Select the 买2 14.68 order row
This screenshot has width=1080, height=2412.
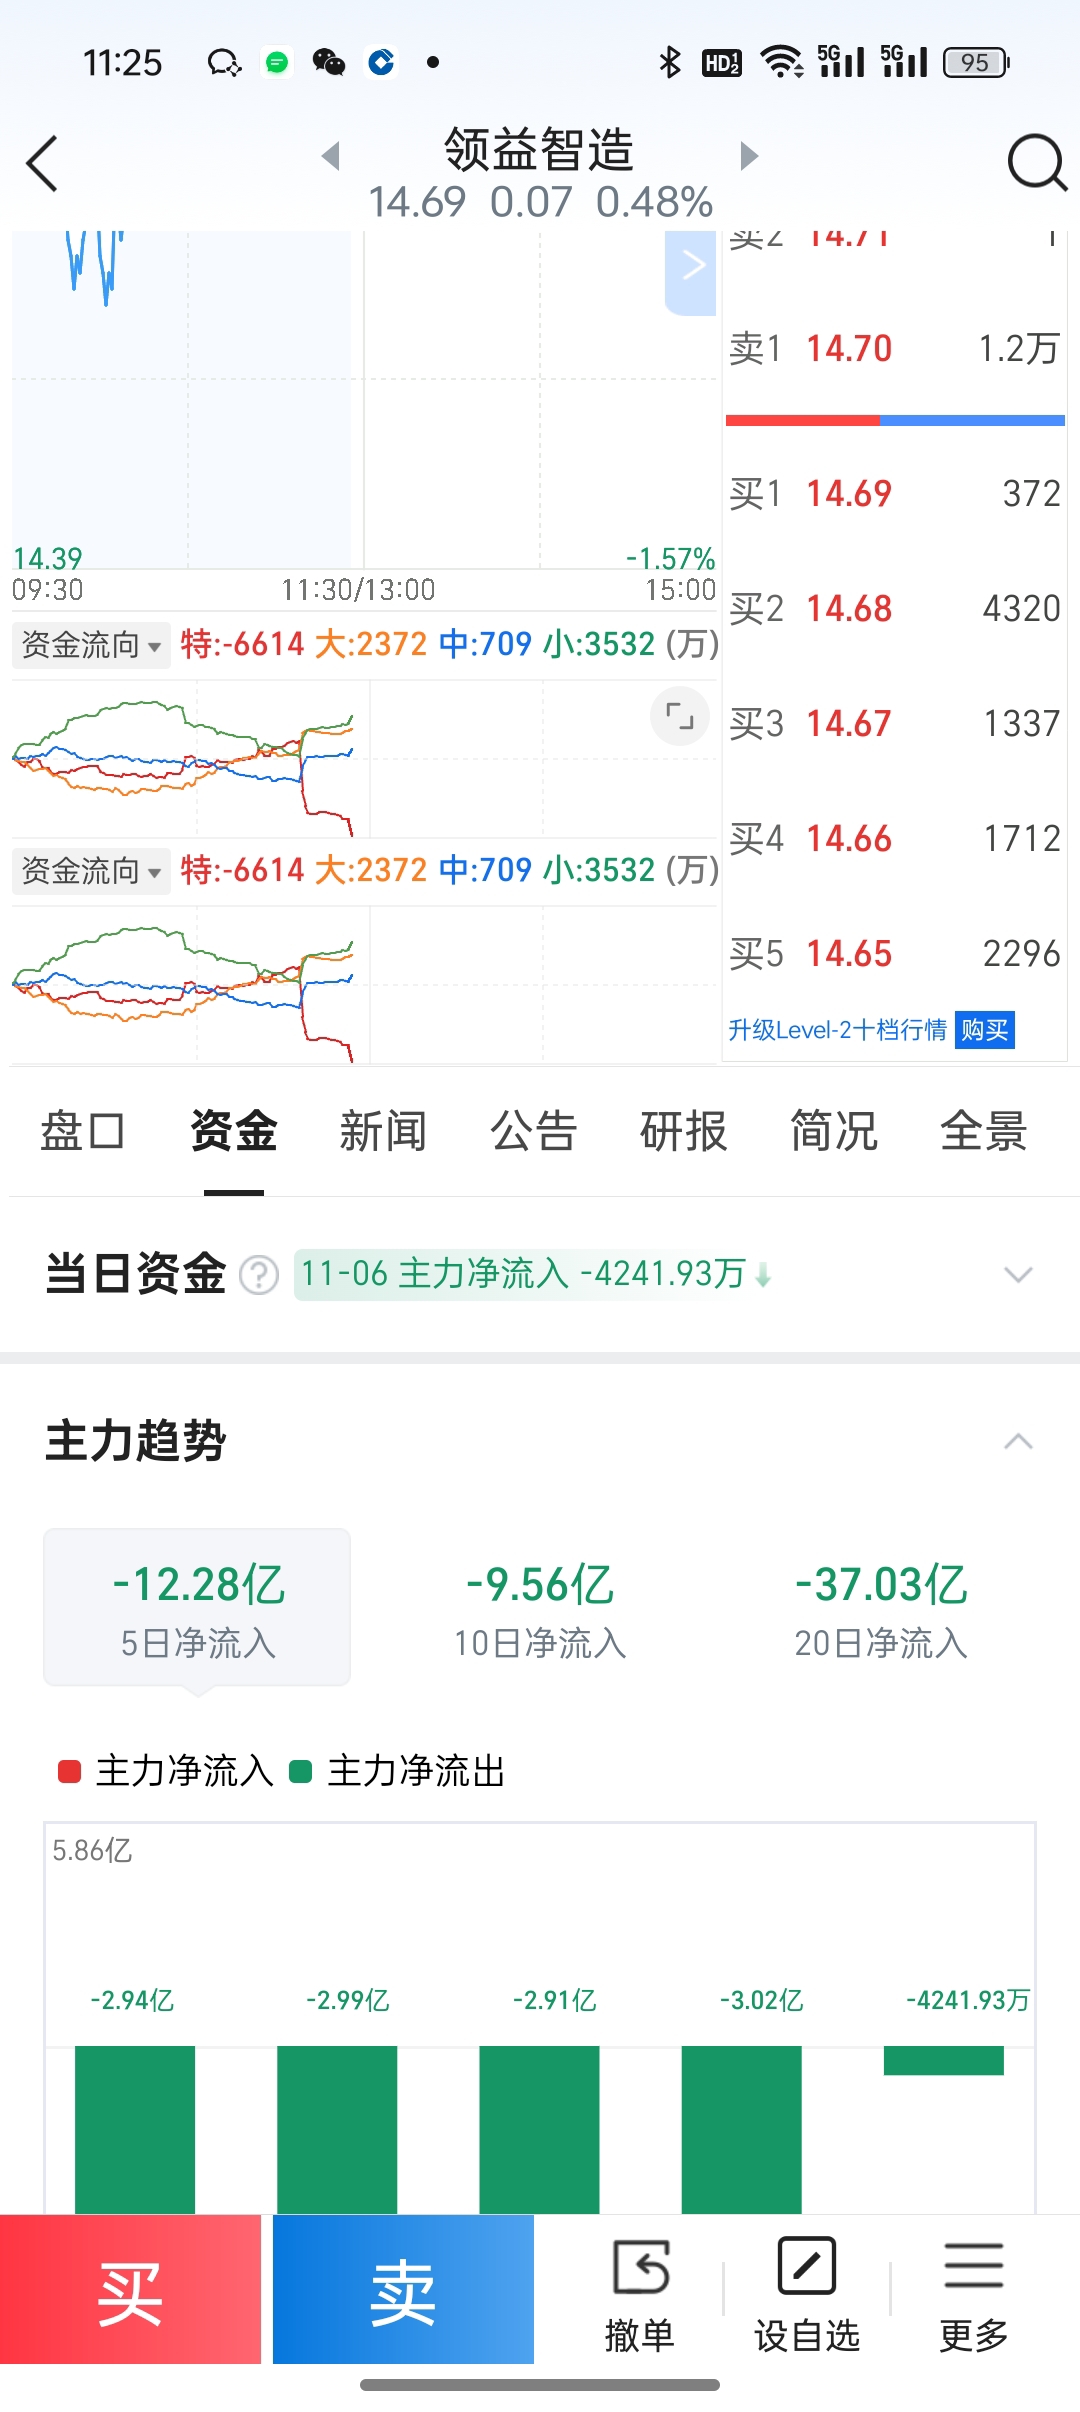[895, 609]
